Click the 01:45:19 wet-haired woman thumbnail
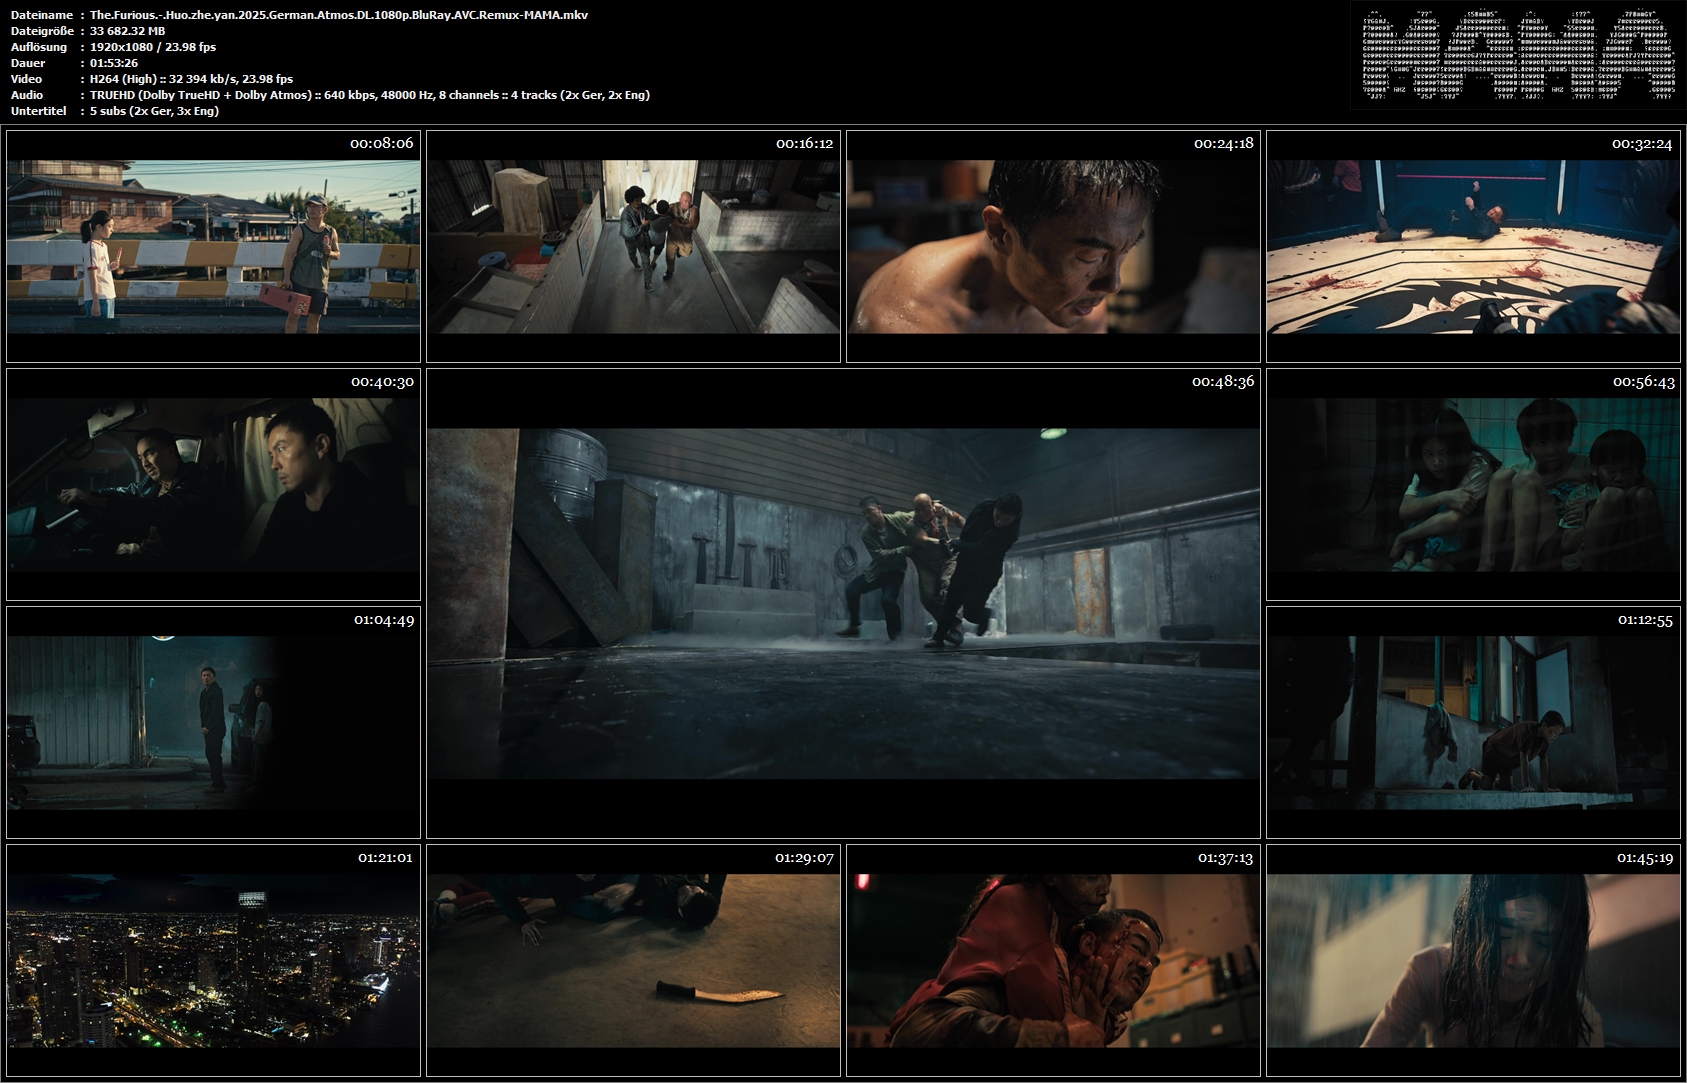The height and width of the screenshot is (1083, 1687). 1473,960
